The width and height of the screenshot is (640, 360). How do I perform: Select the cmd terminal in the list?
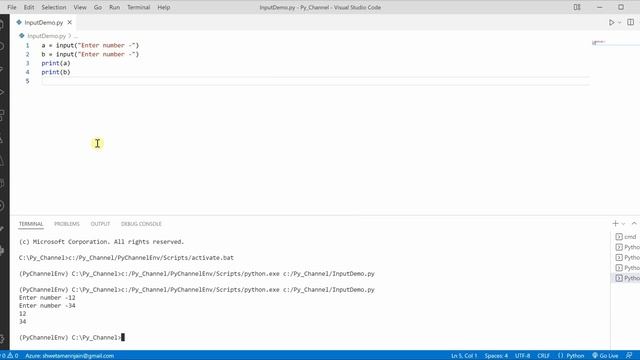pyautogui.click(x=627, y=237)
